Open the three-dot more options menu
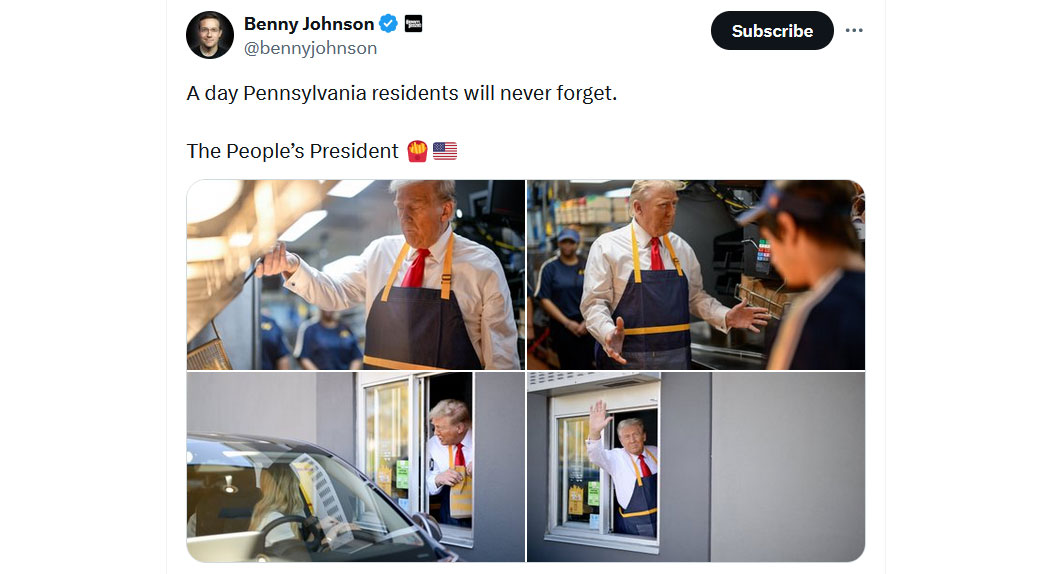The height and width of the screenshot is (574, 1050). pos(854,30)
